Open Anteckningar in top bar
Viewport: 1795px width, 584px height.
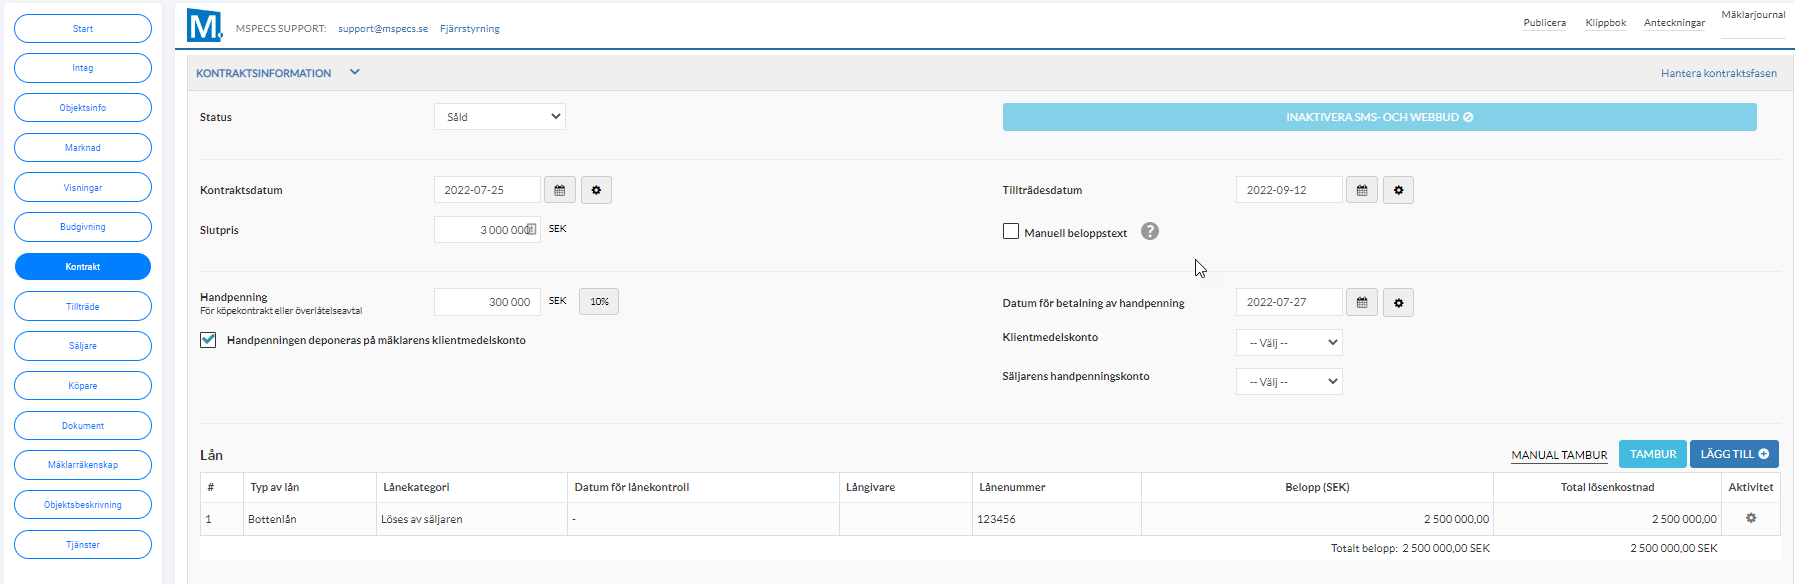click(1675, 23)
